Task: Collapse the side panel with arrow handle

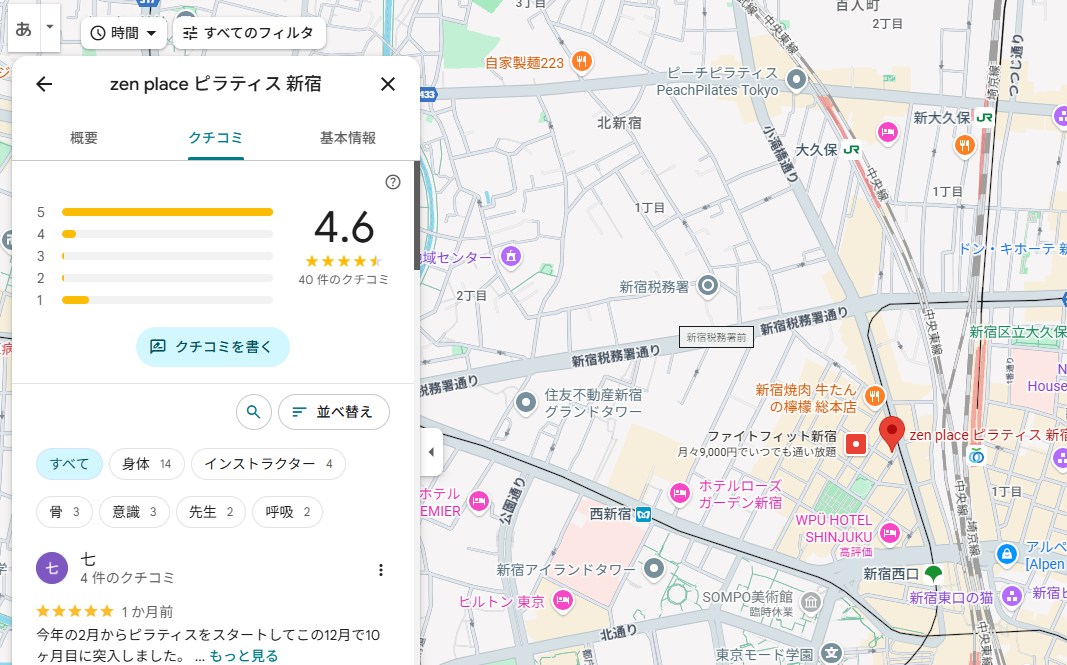Action: pos(430,452)
